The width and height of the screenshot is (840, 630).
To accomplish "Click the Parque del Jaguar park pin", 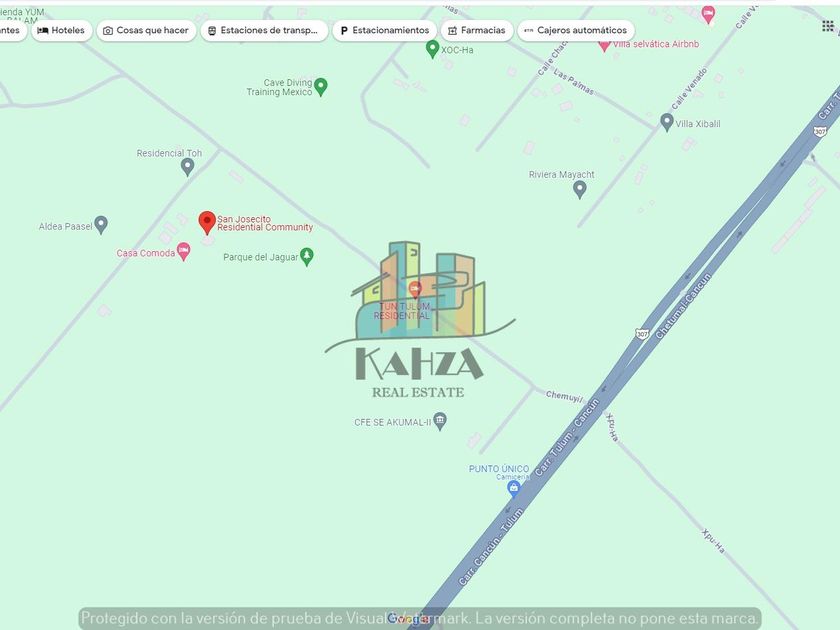I will pyautogui.click(x=306, y=257).
